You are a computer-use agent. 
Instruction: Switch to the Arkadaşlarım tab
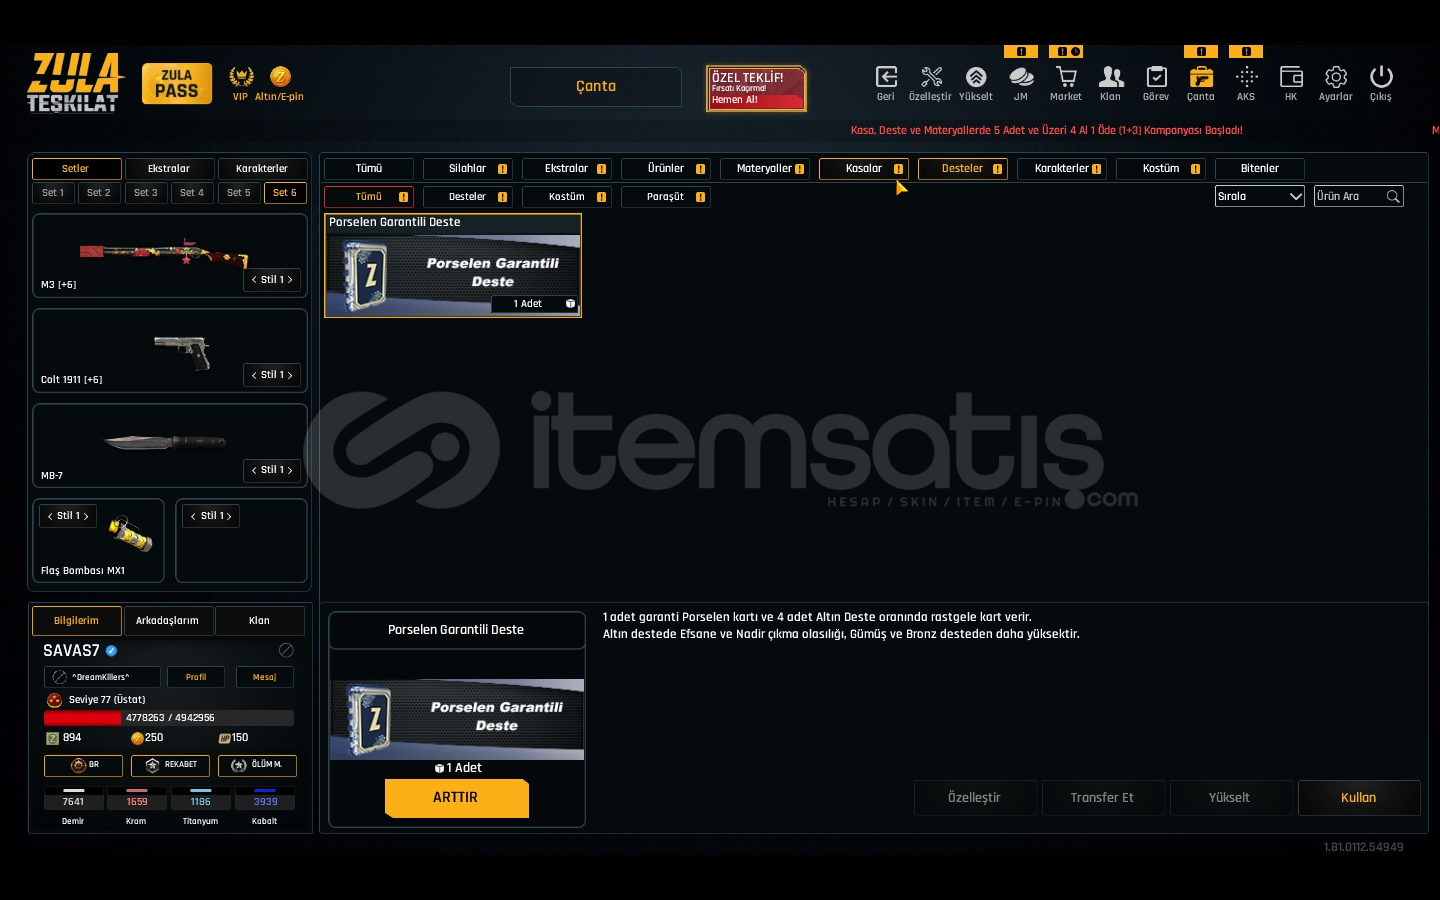pos(167,621)
